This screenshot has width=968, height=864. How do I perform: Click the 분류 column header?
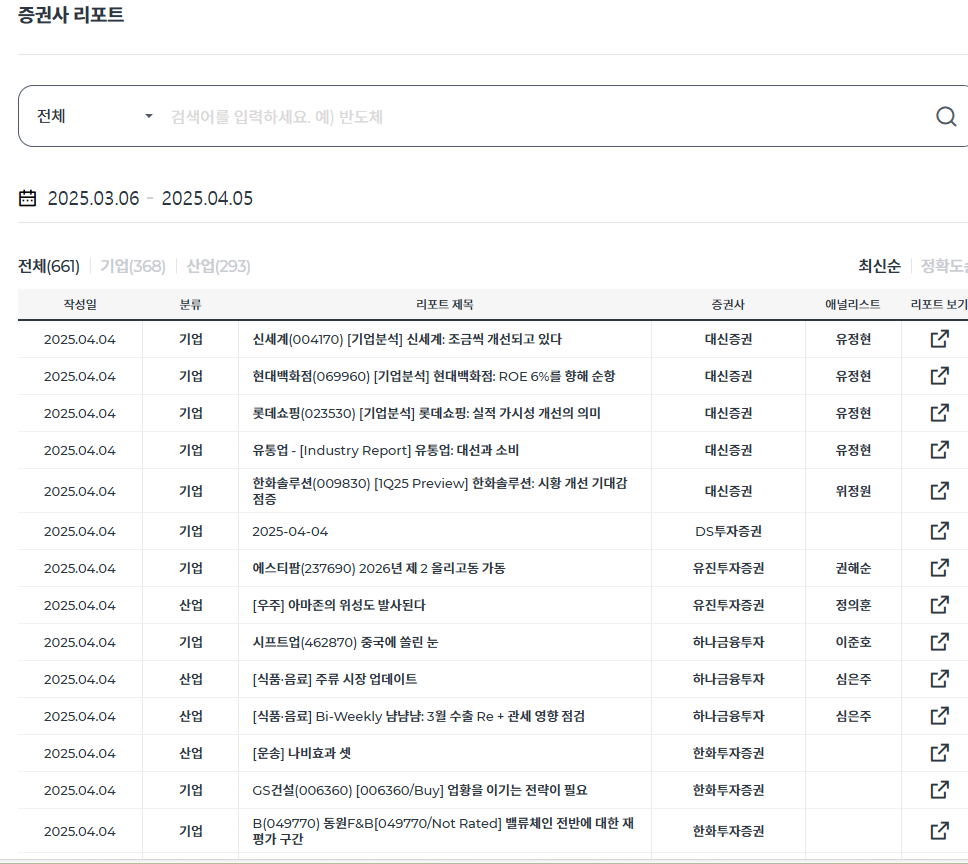pyautogui.click(x=190, y=304)
